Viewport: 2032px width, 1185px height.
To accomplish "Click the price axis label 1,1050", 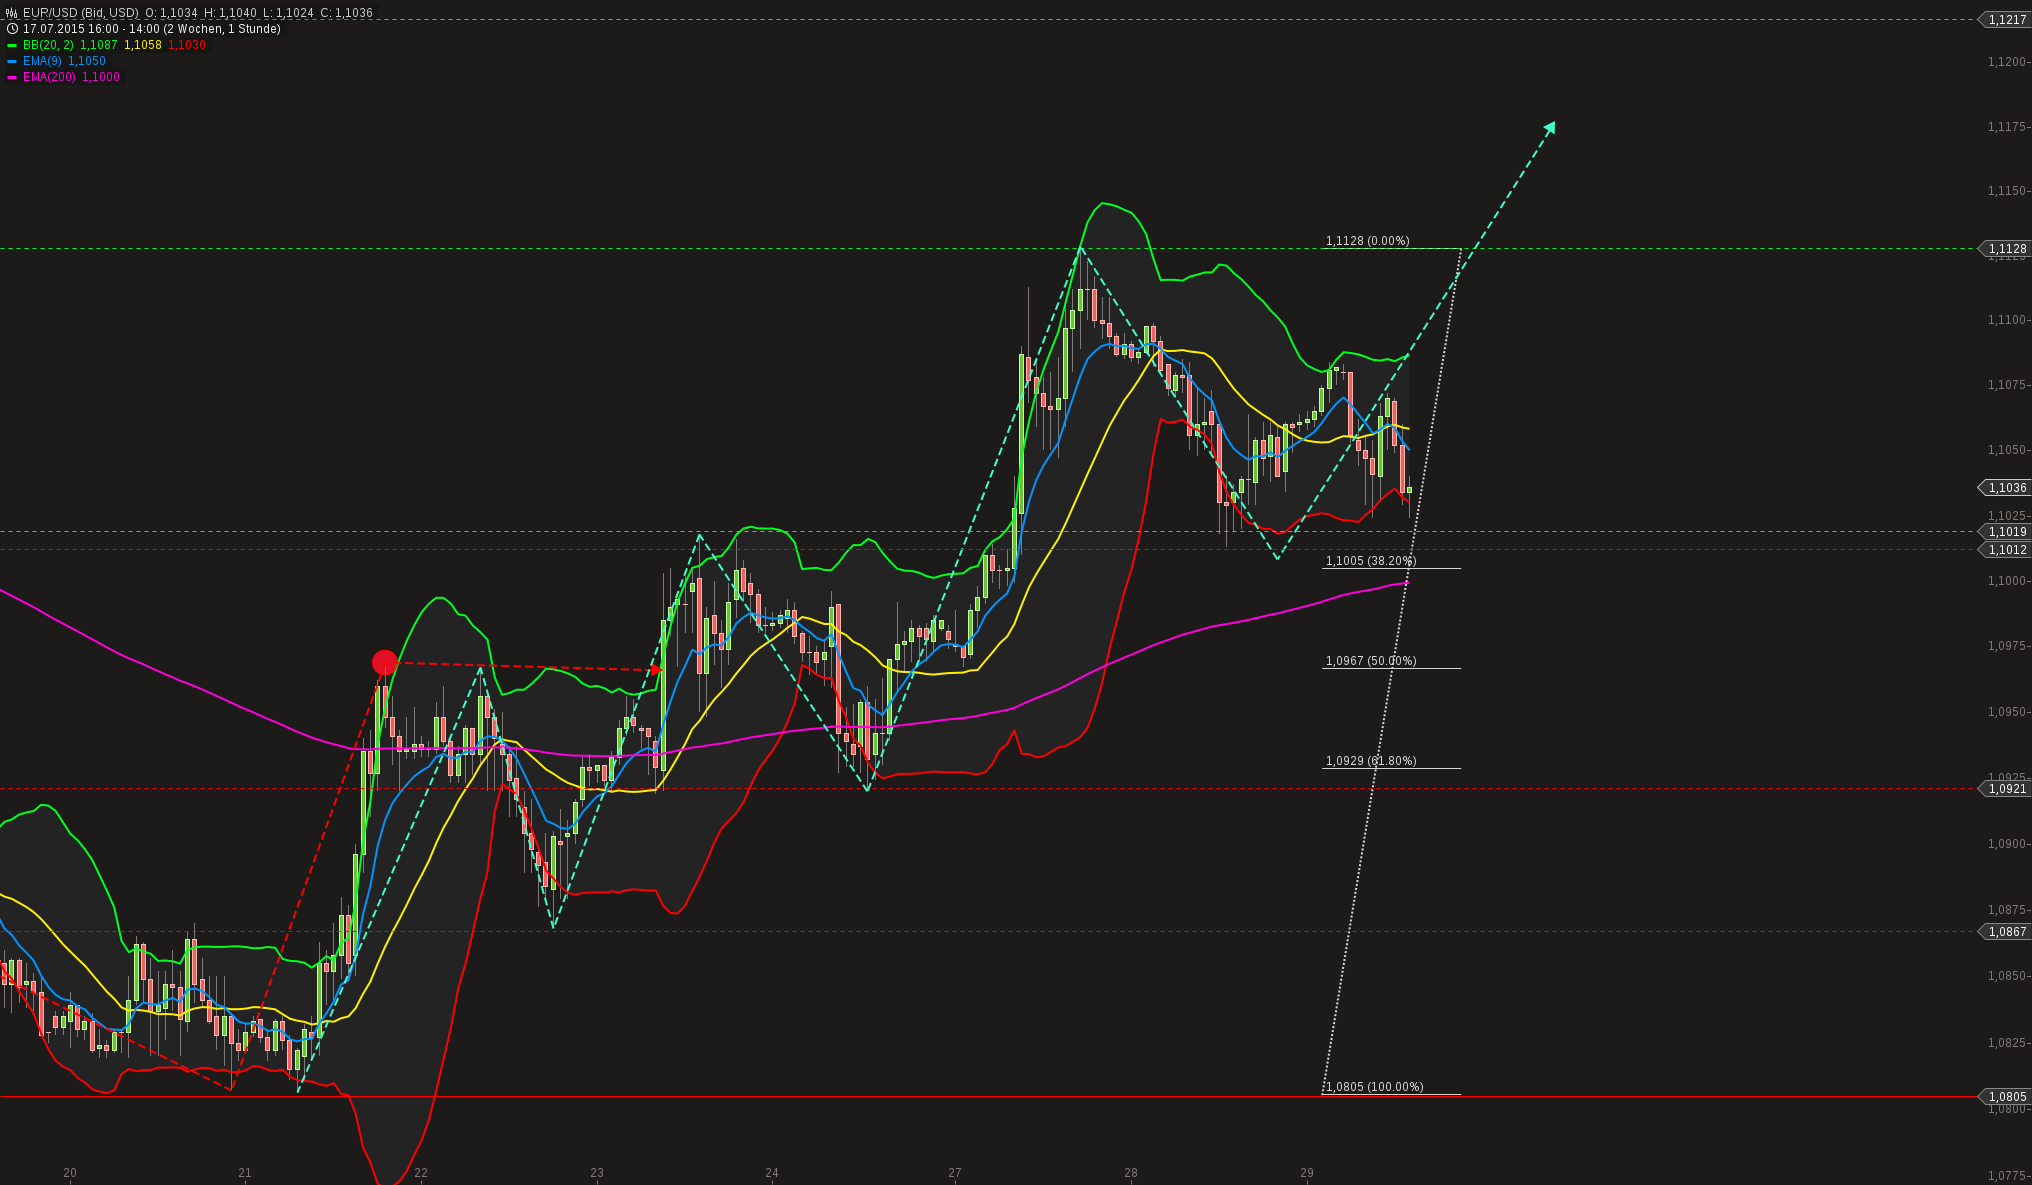I will pyautogui.click(x=2006, y=450).
